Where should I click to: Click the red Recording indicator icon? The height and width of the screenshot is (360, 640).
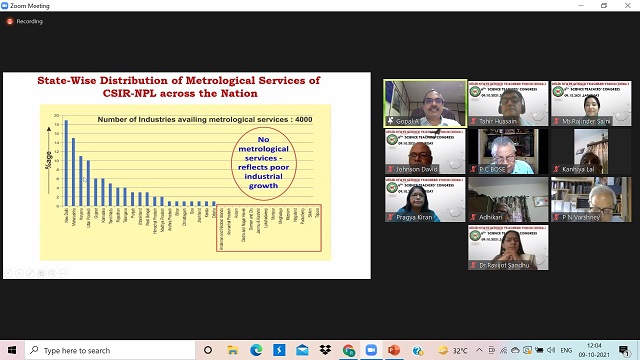(10, 21)
